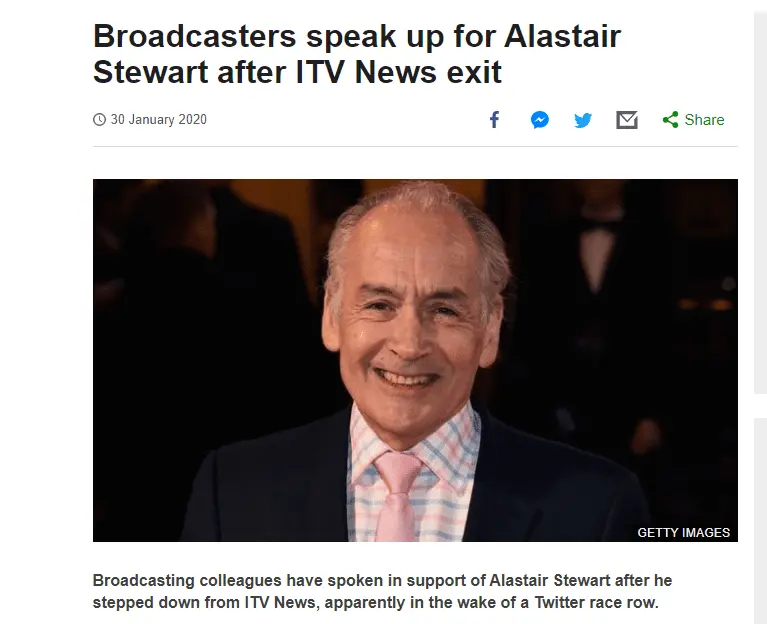Click 'Stewart after ITV News exit' headline line

[297, 72]
